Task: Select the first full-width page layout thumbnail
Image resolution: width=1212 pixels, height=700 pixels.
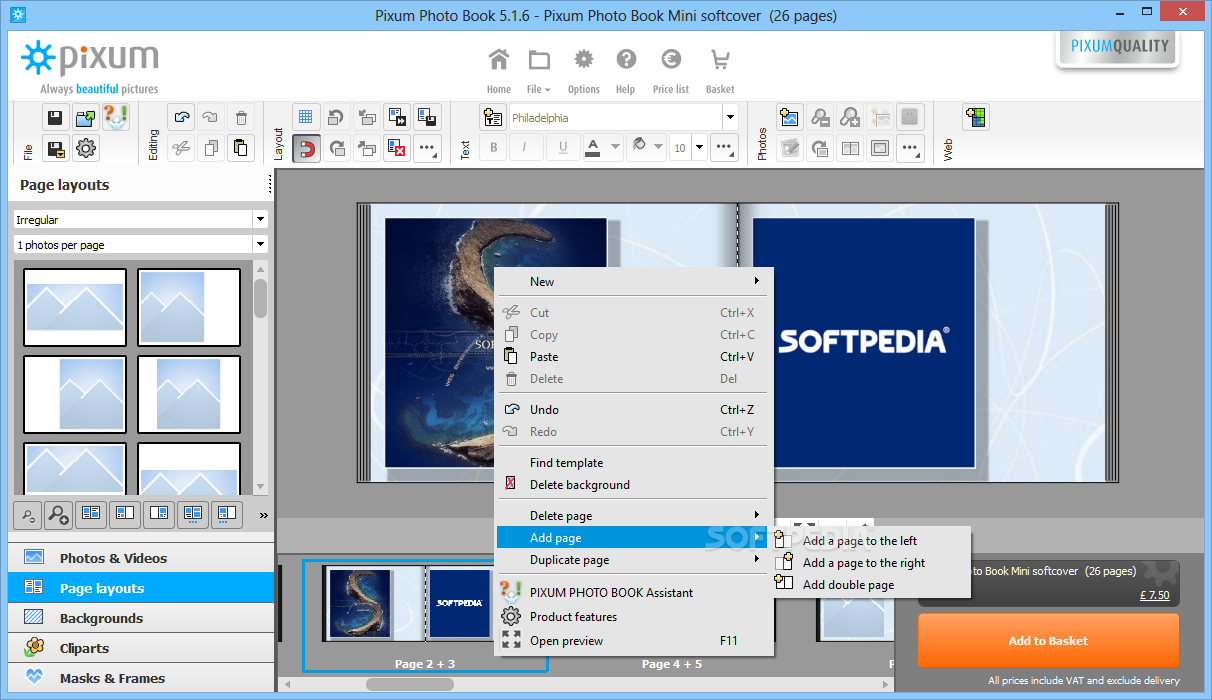Action: click(75, 307)
